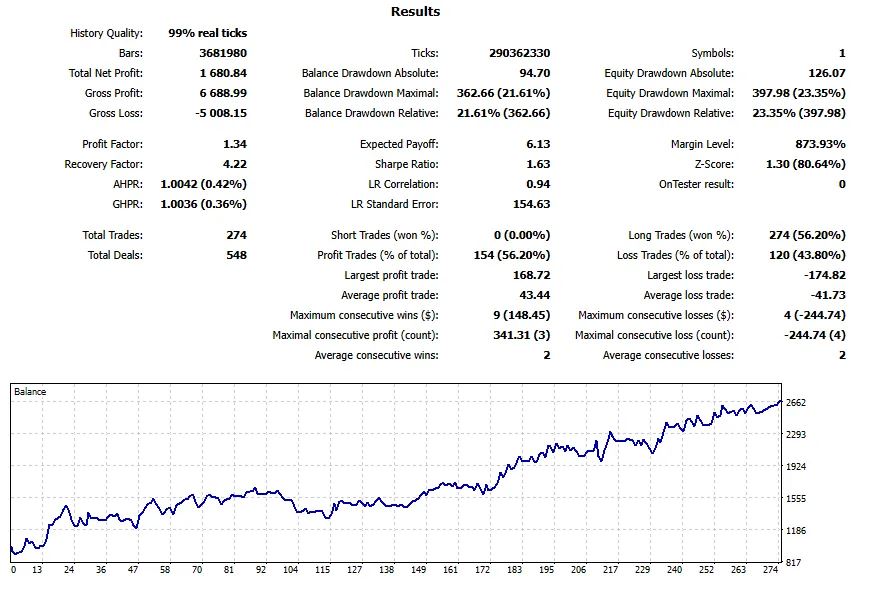Image resolution: width=884 pixels, height=591 pixels.
Task: Select the net profit value "1 680.84"
Action: [223, 73]
